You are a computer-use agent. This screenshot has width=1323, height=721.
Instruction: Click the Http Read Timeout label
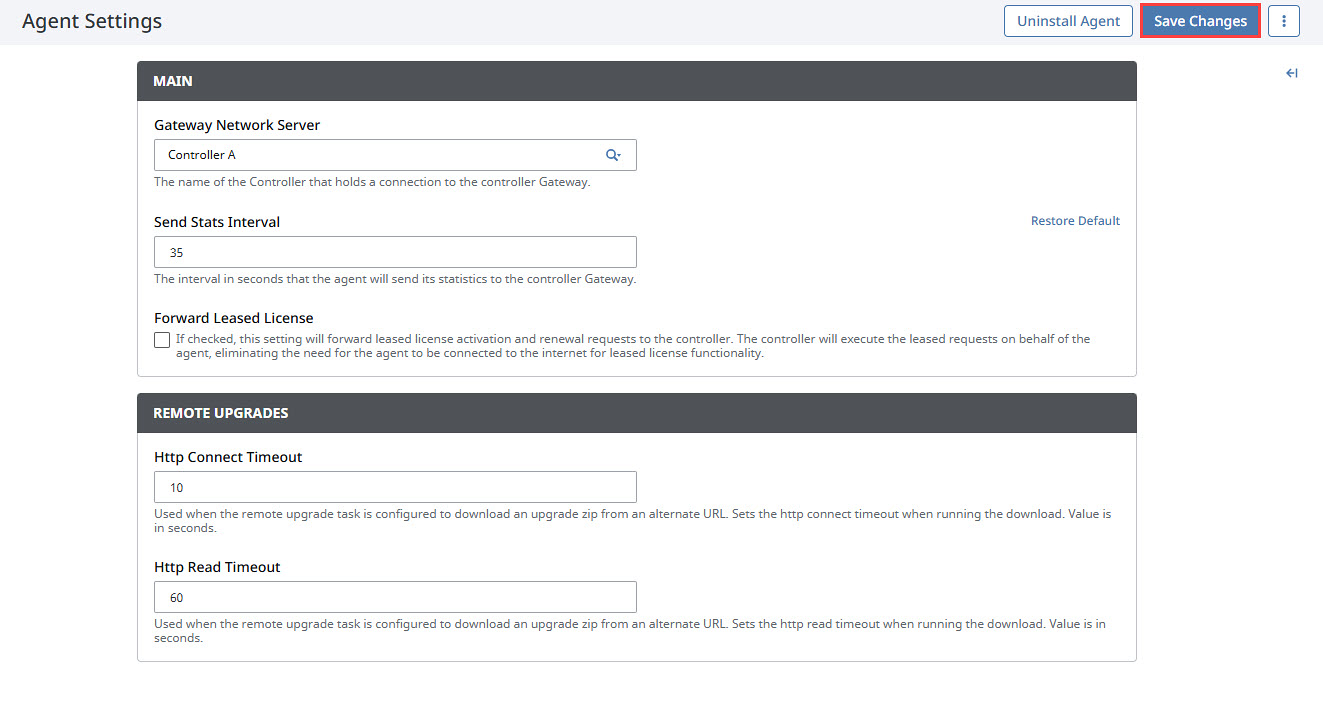(x=217, y=567)
